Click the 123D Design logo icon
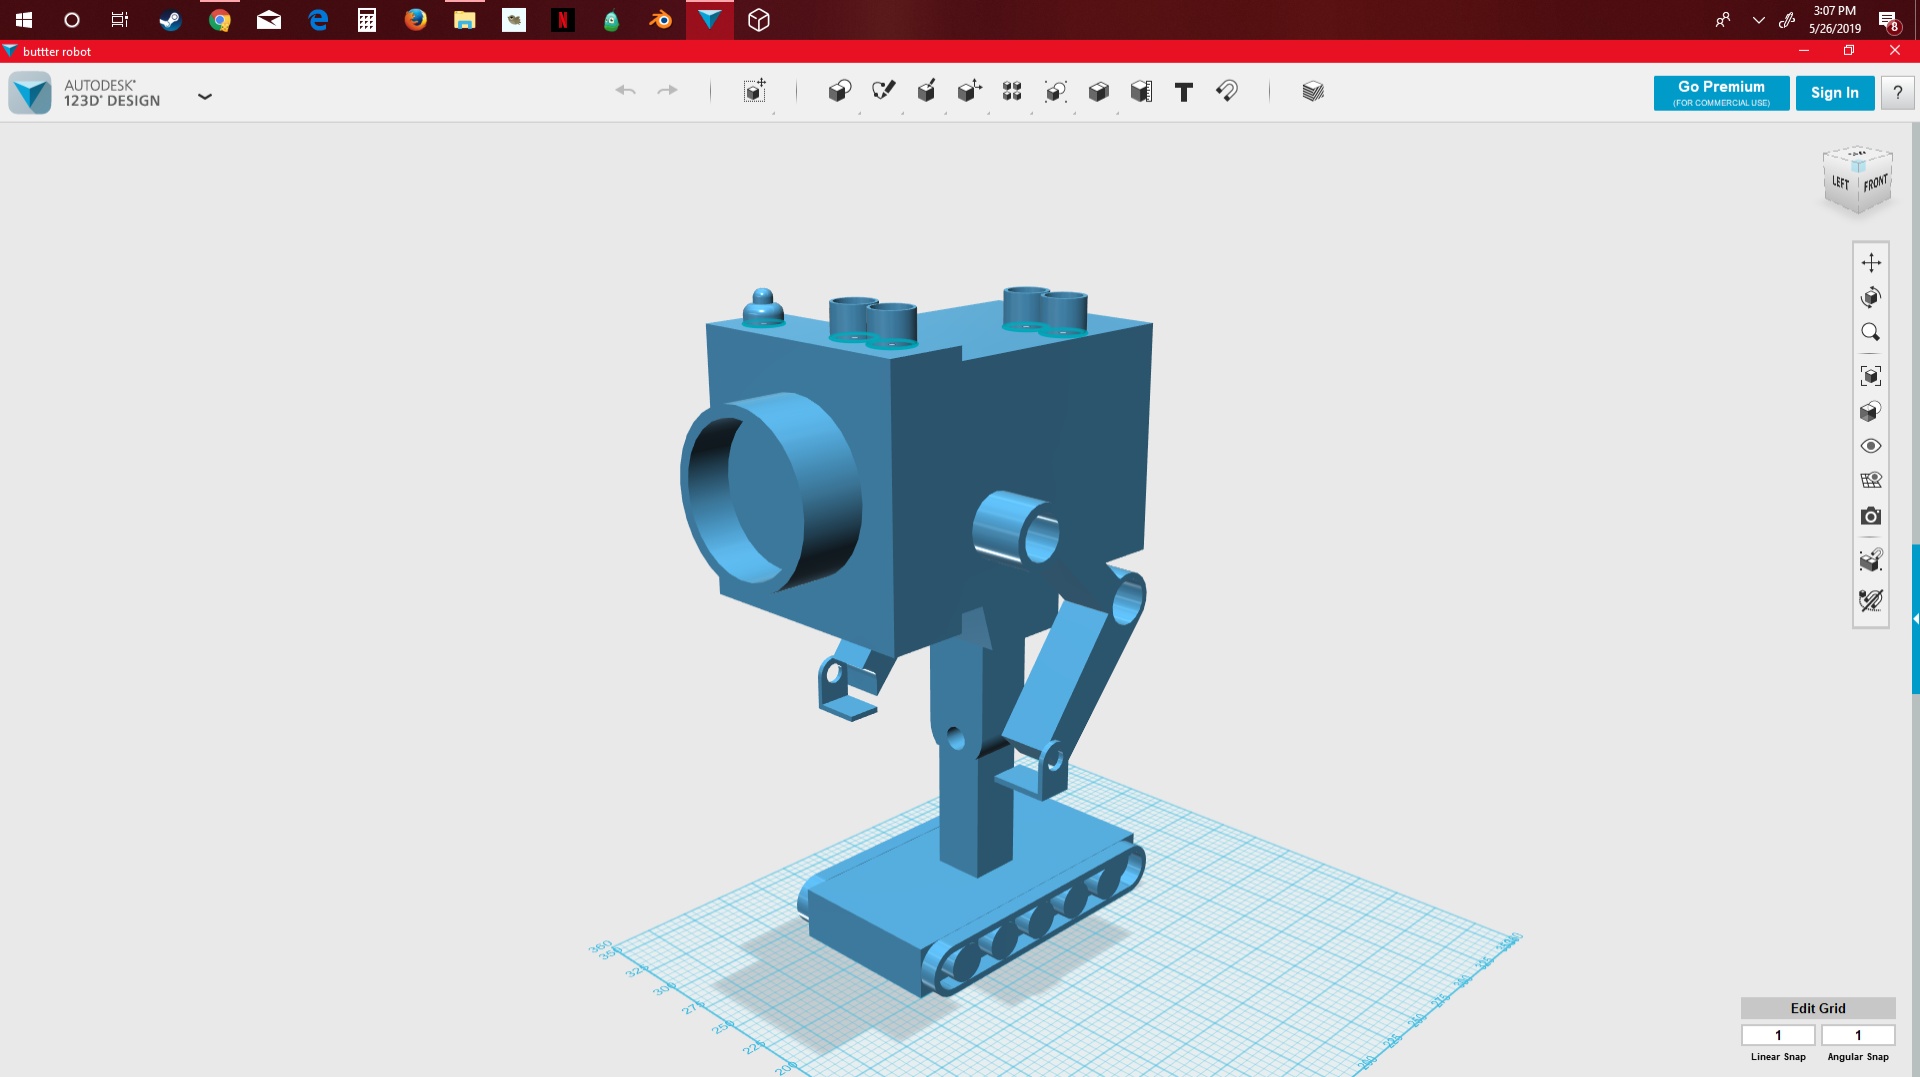The image size is (1920, 1077). (30, 93)
